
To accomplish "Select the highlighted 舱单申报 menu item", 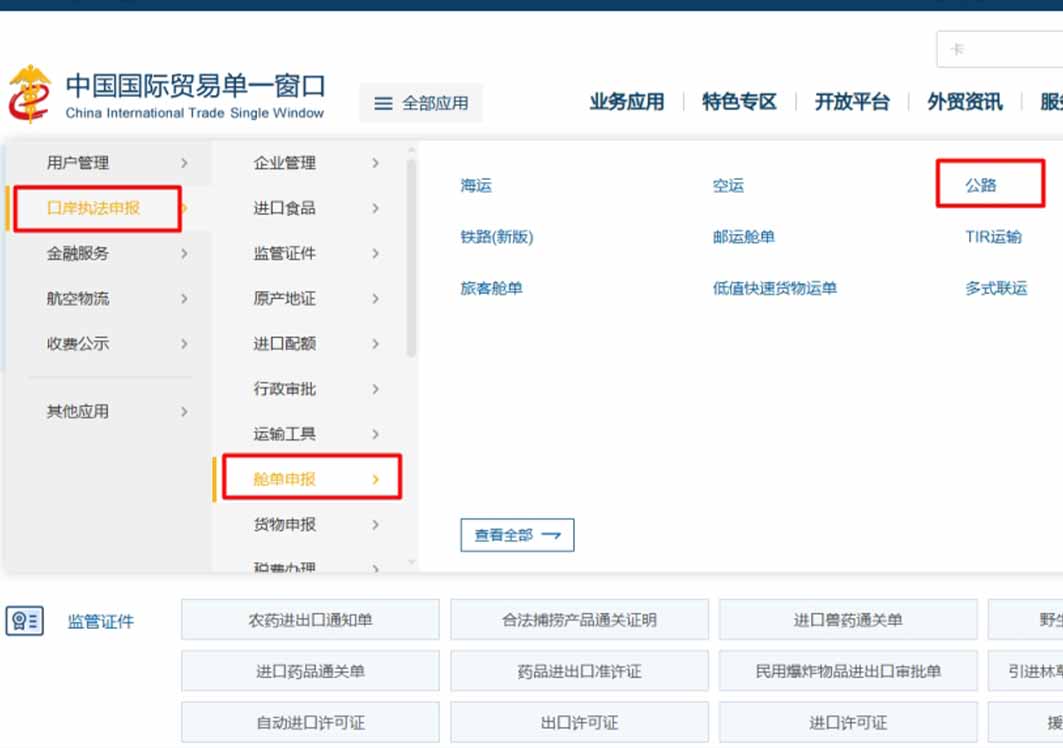I will 307,478.
